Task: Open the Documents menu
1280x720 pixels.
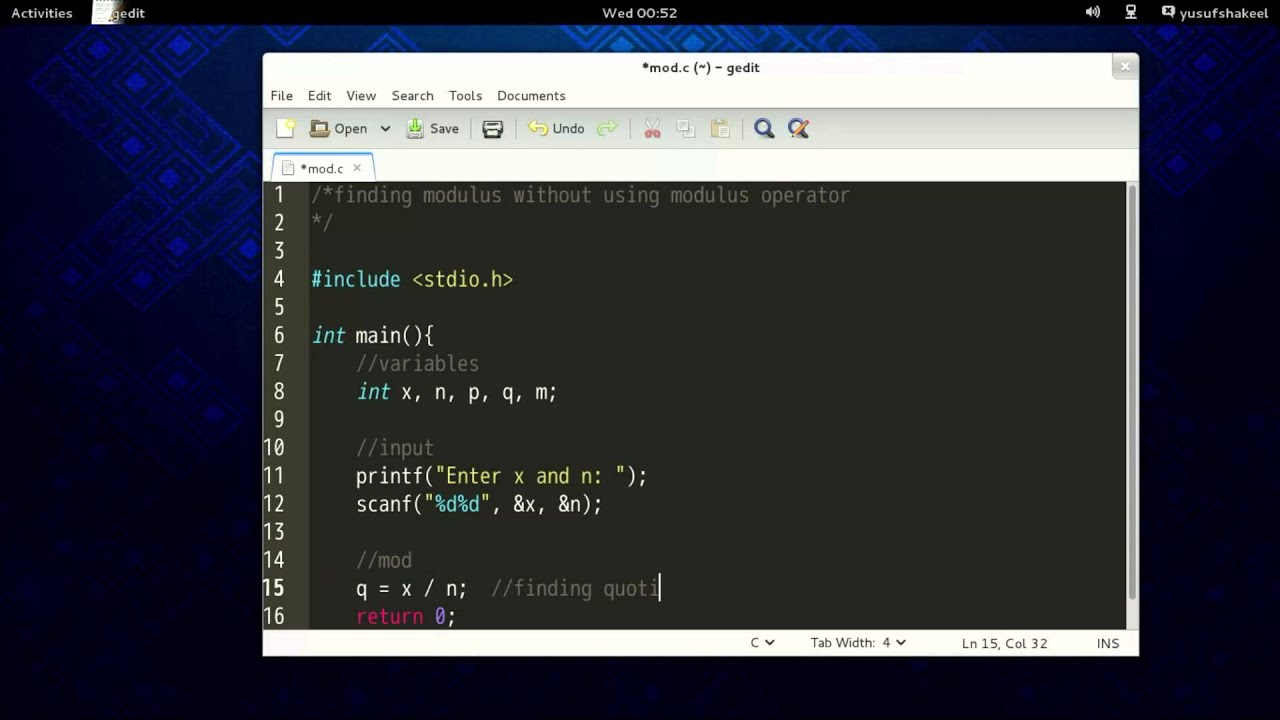Action: 531,95
